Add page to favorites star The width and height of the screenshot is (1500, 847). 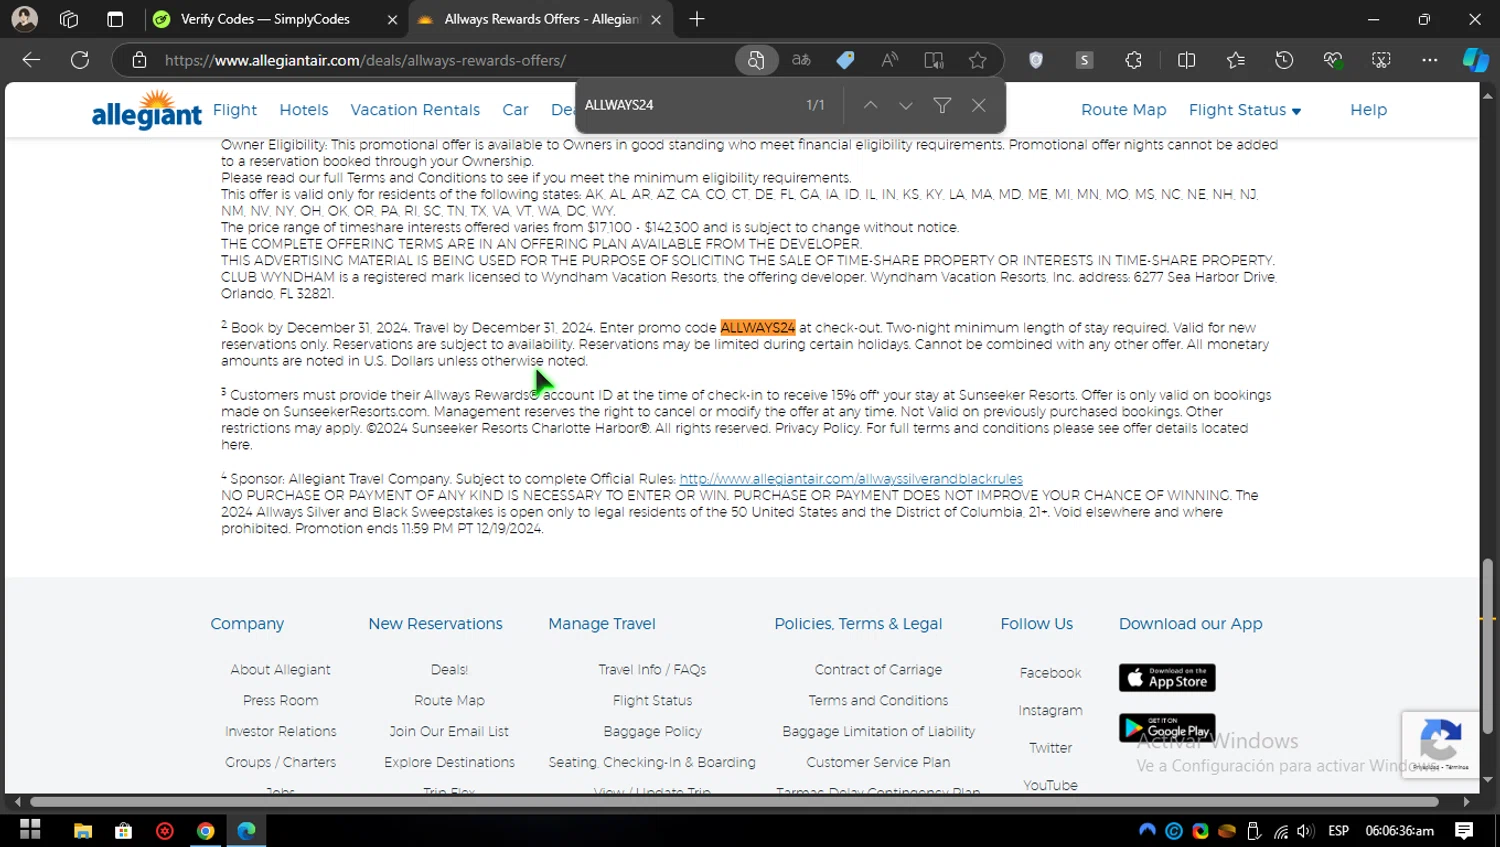[x=978, y=60]
